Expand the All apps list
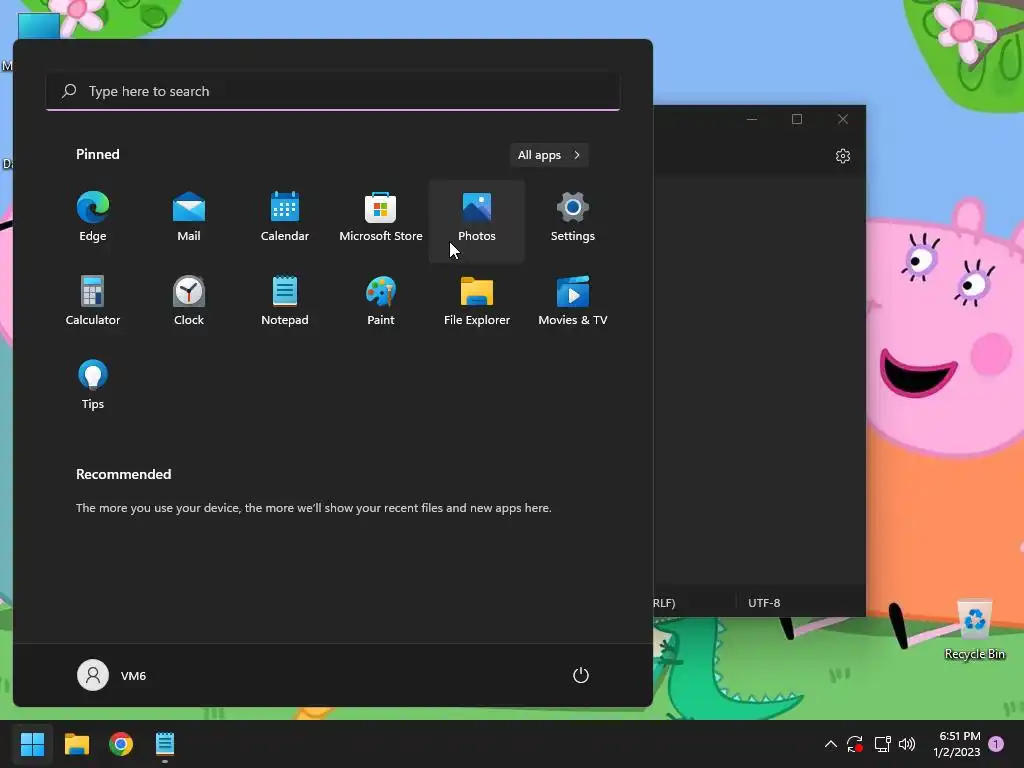1024x768 pixels. 549,155
